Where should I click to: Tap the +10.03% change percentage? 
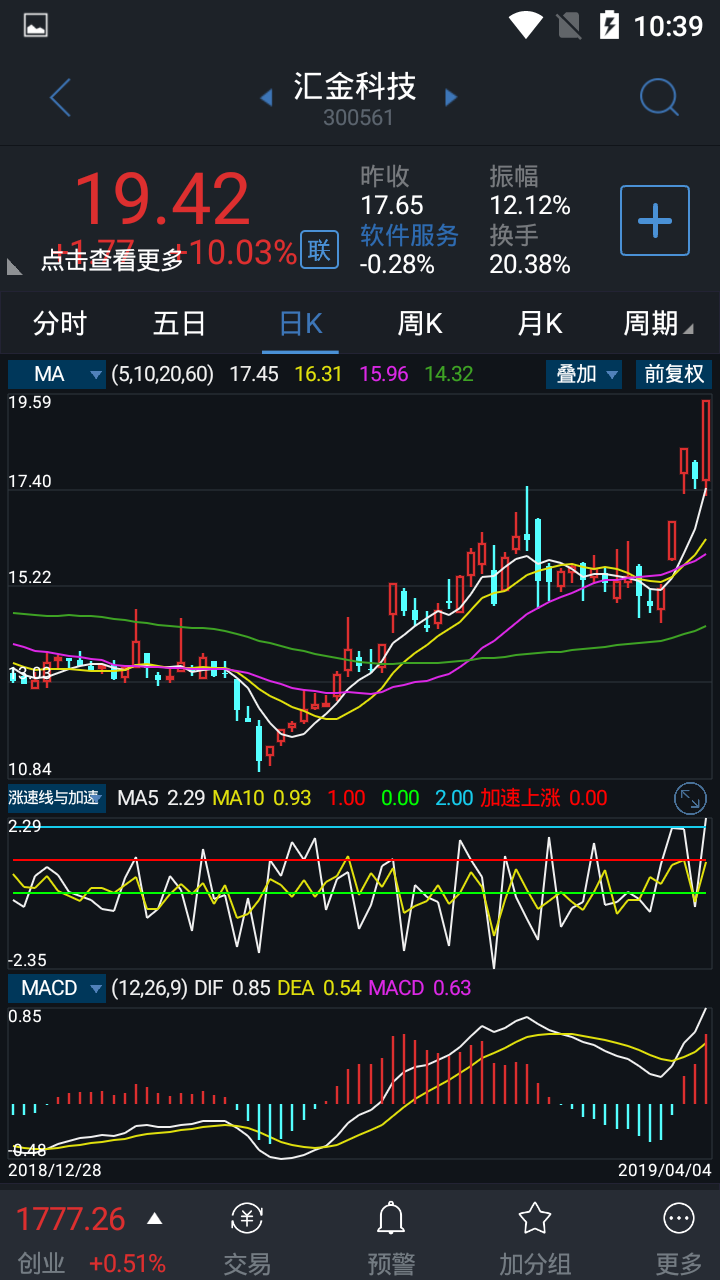(236, 252)
